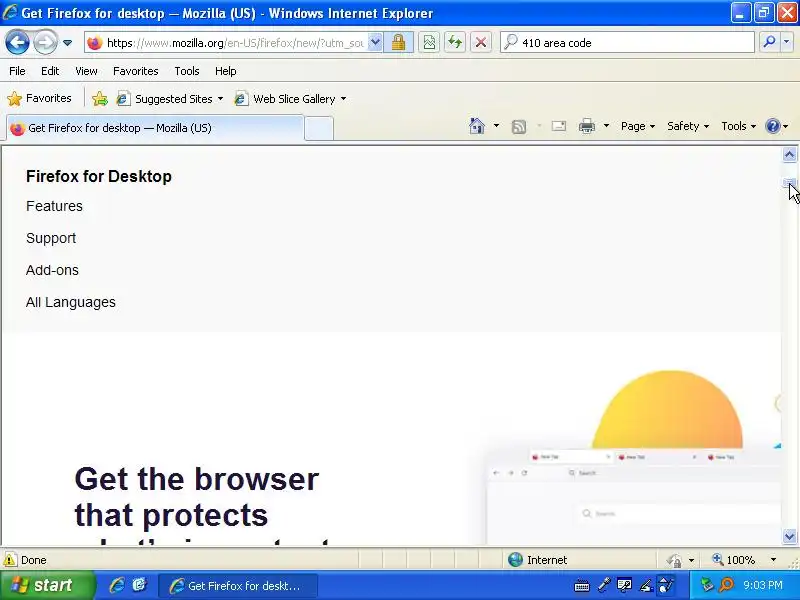Open the View menu
The width and height of the screenshot is (800, 600).
tap(86, 71)
